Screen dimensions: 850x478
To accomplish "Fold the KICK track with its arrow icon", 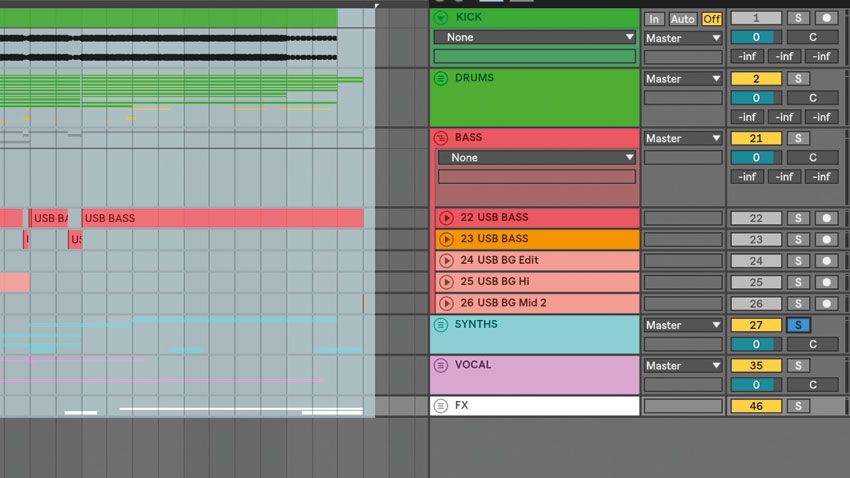I will pyautogui.click(x=441, y=18).
